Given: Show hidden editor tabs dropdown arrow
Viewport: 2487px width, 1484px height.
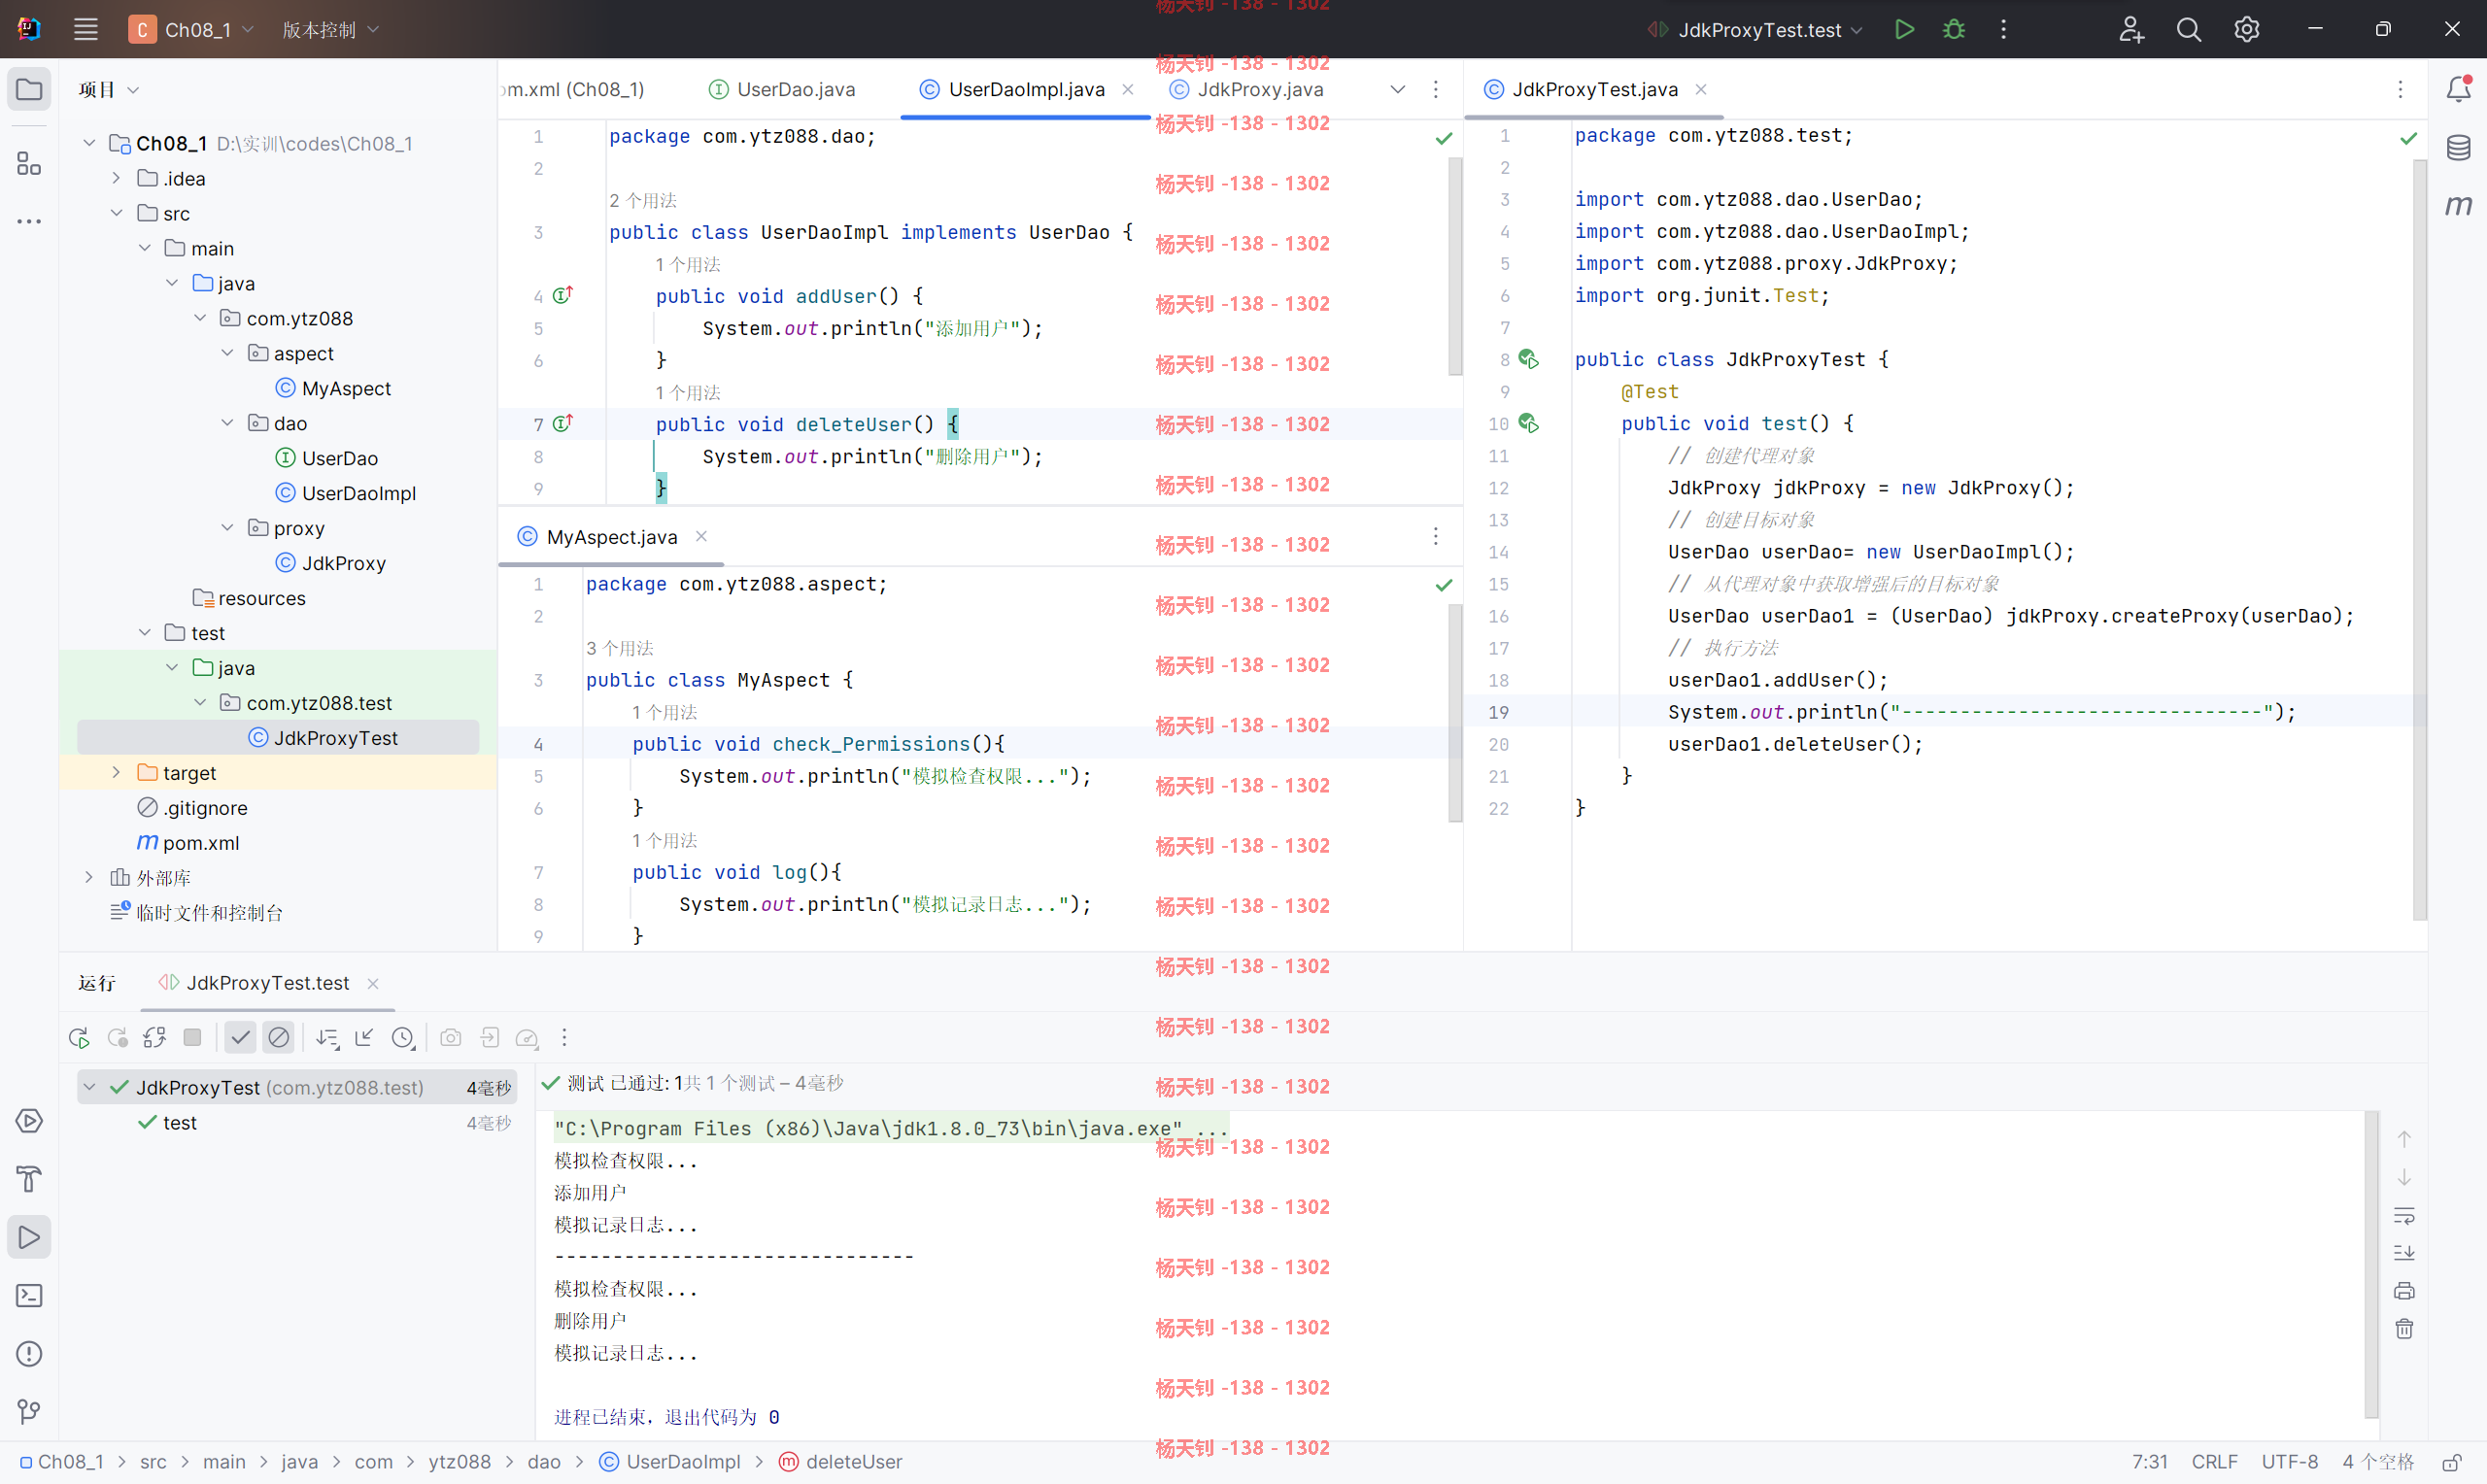Looking at the screenshot, I should [1397, 89].
